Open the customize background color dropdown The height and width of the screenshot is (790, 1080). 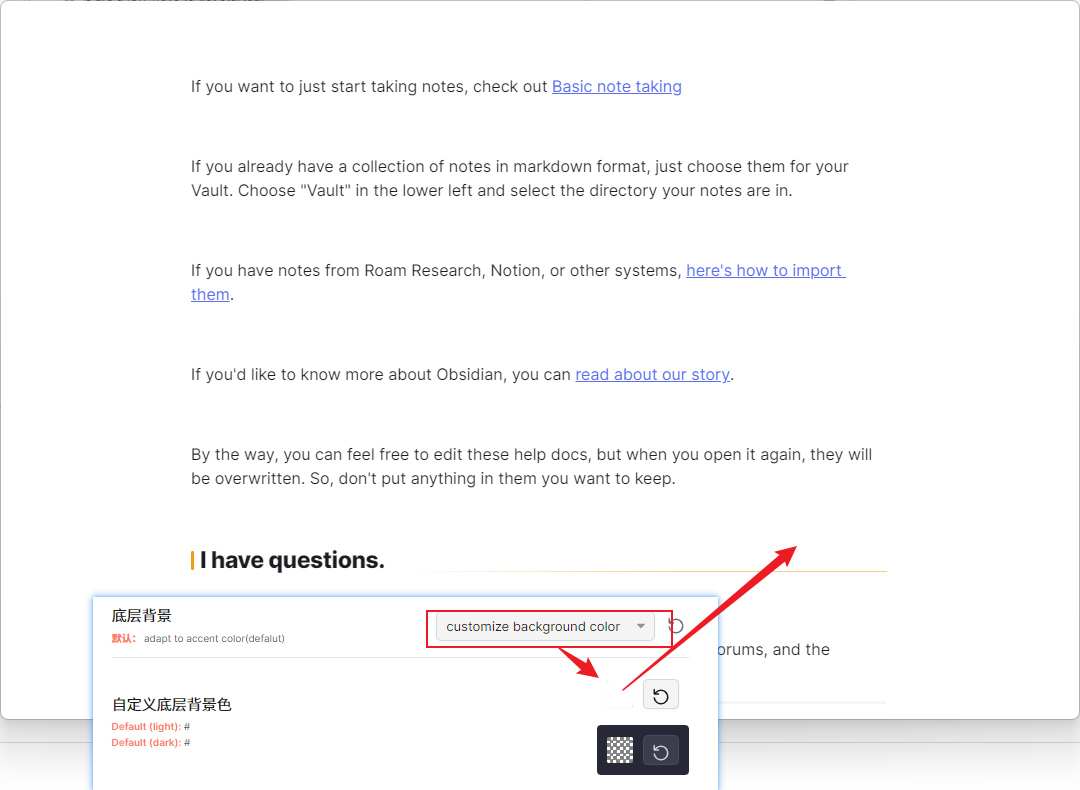[545, 627]
